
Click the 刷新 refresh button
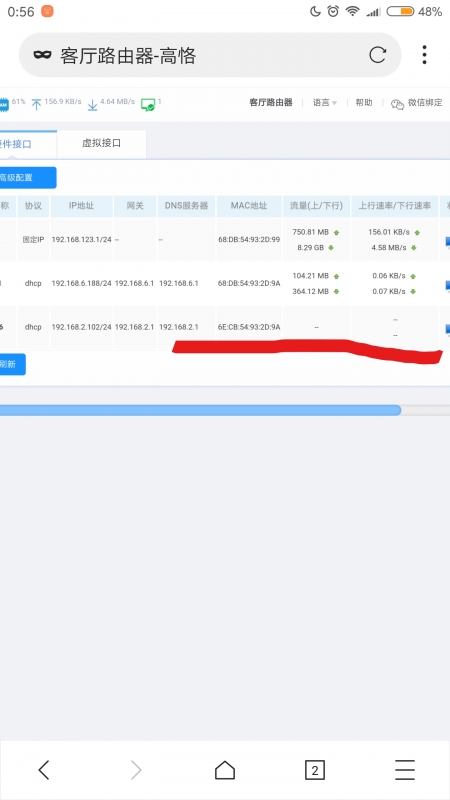13,364
